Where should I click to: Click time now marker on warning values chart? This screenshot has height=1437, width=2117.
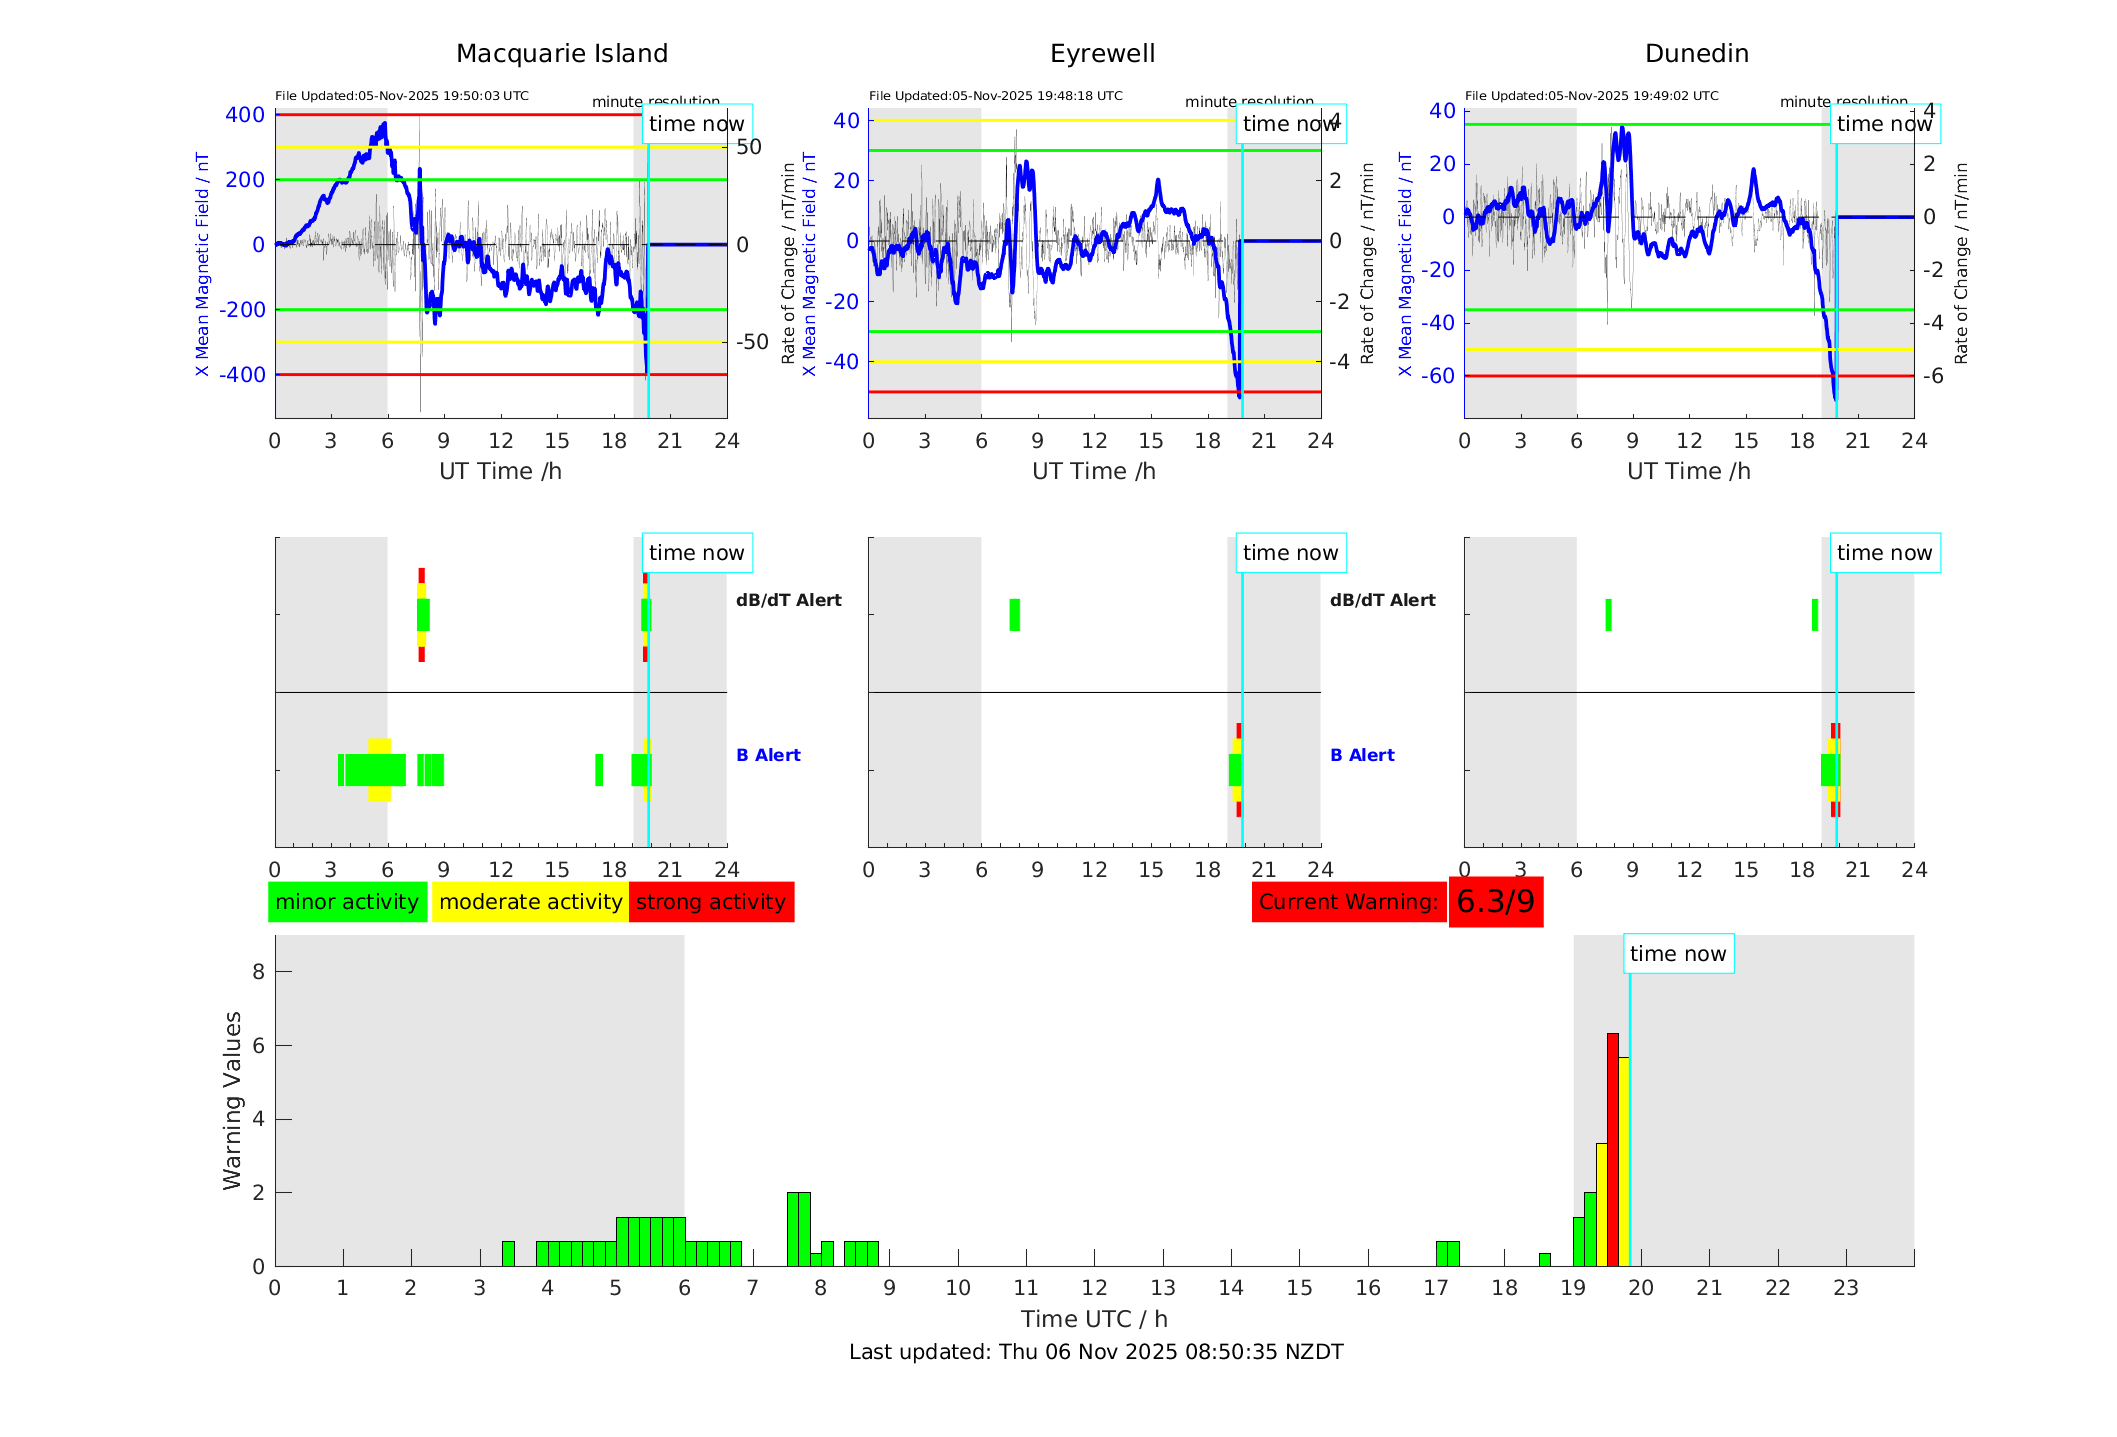tap(1678, 954)
